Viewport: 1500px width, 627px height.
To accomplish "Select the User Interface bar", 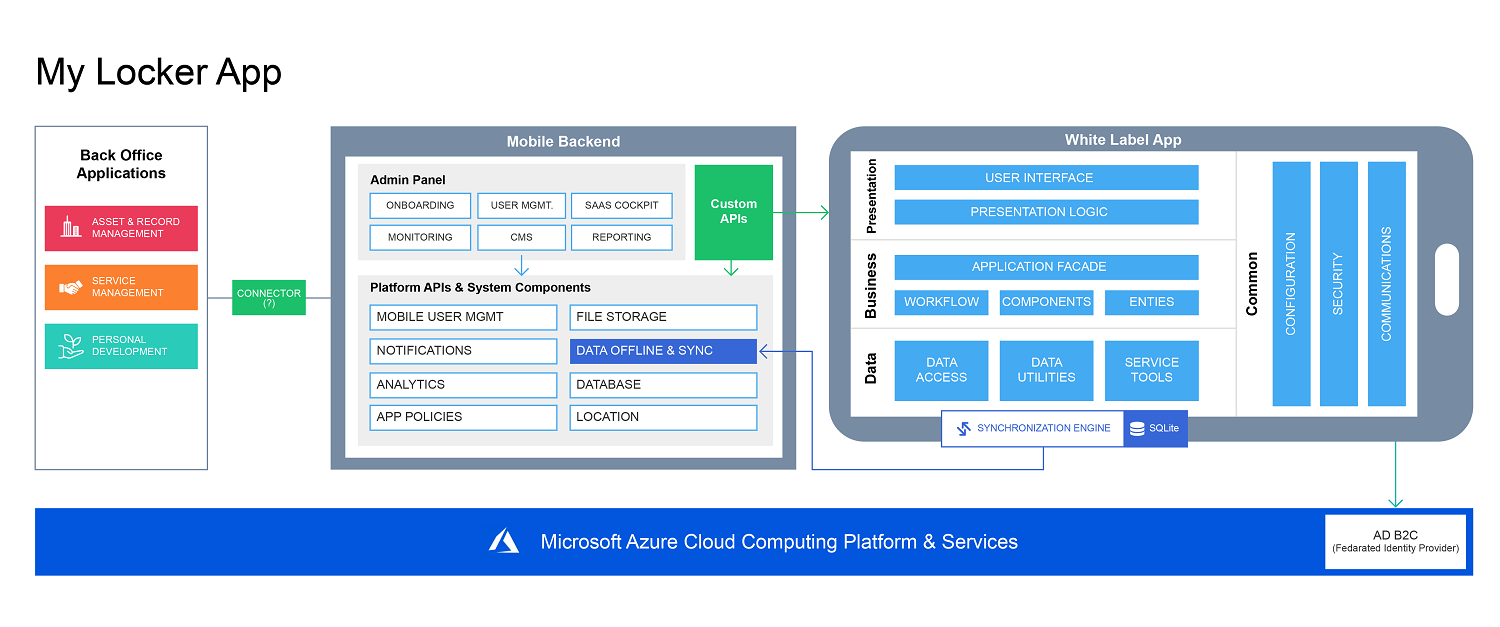I will click(1046, 178).
